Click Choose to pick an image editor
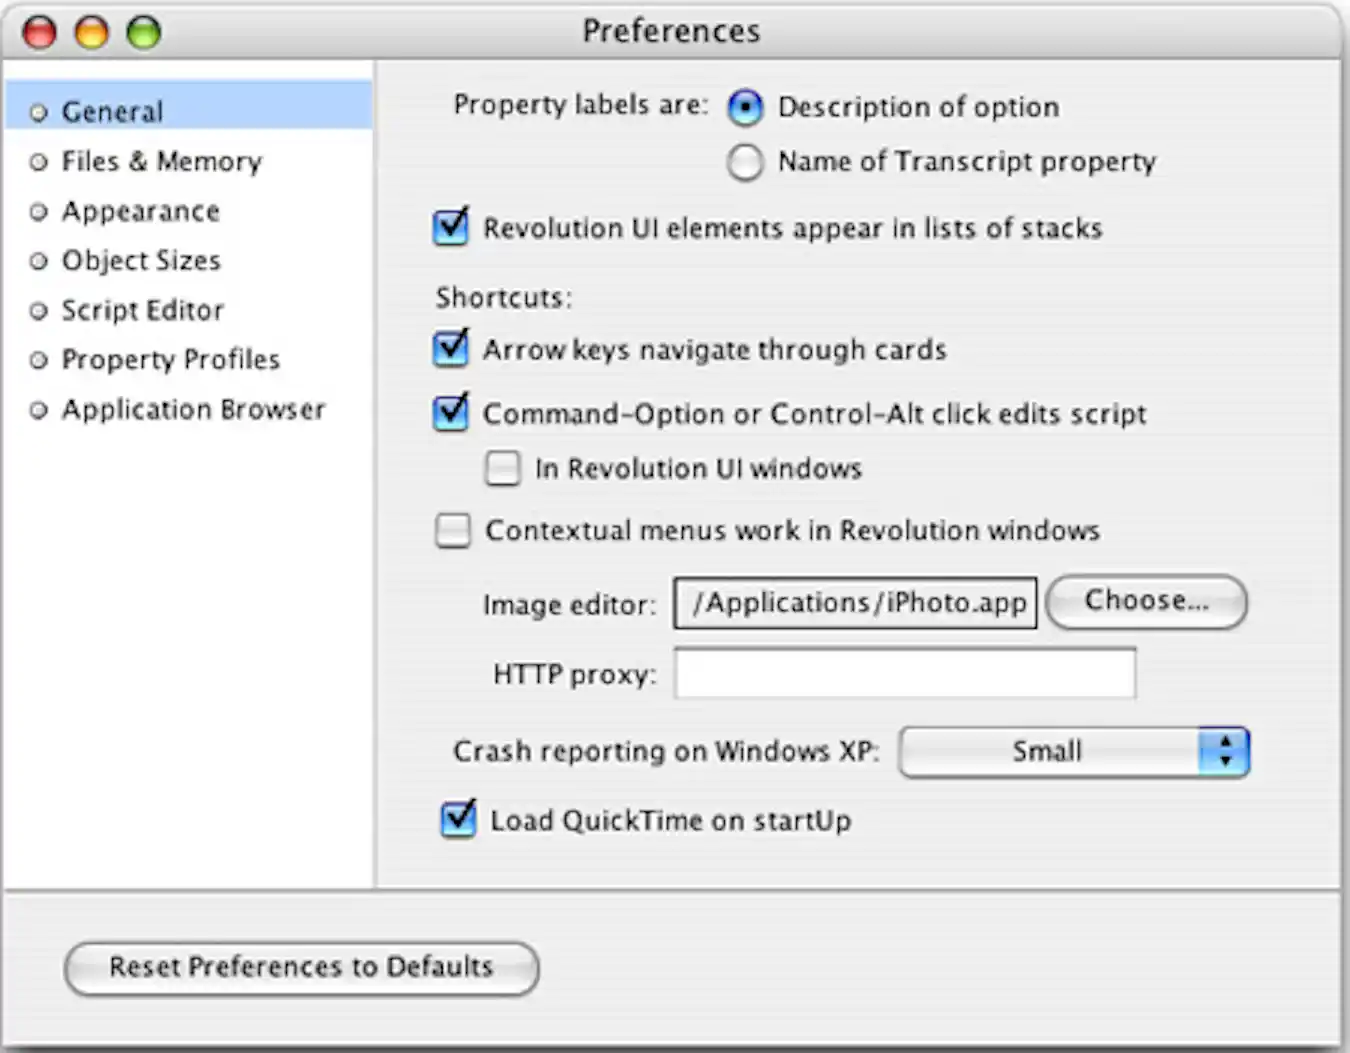Viewport: 1350px width, 1053px height. pos(1146,601)
